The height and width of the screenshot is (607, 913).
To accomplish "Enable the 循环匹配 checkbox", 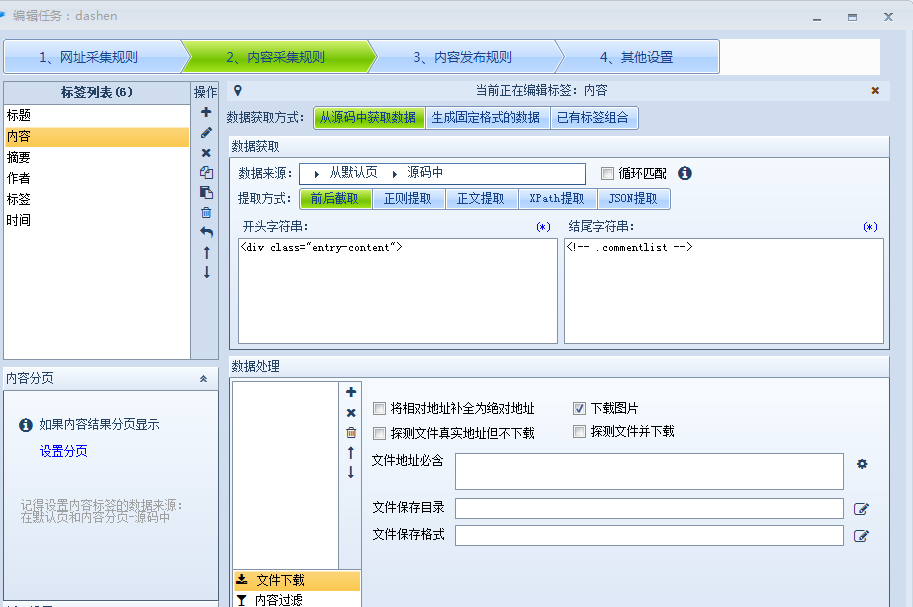I will point(608,173).
